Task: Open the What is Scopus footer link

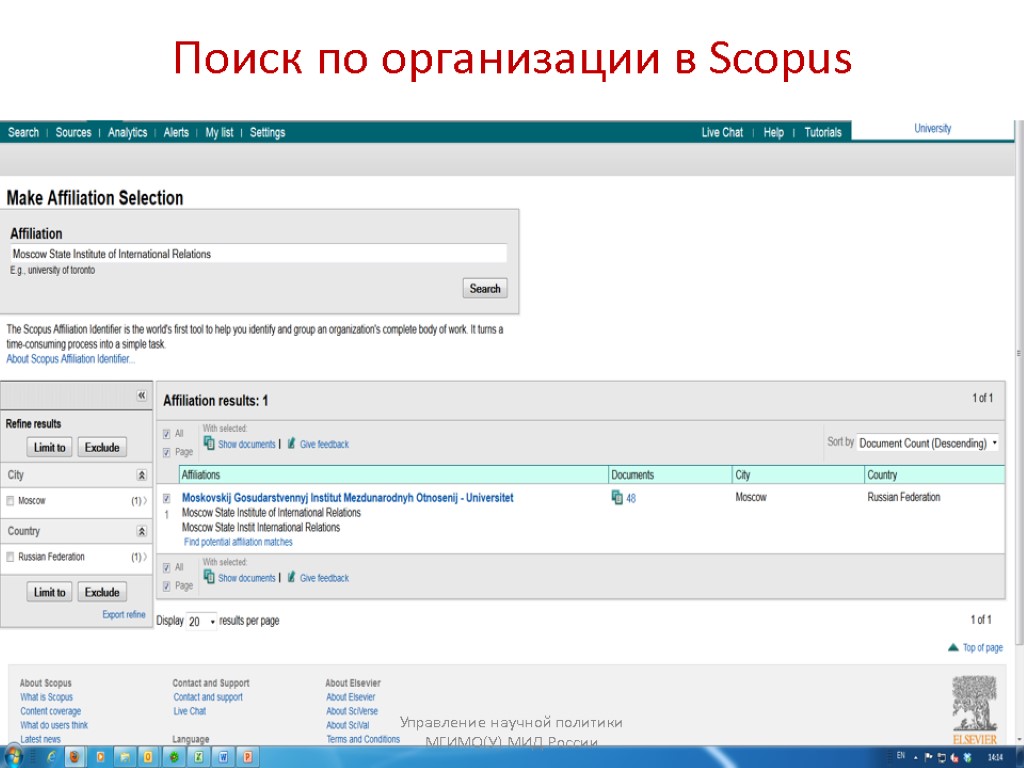Action: point(46,697)
